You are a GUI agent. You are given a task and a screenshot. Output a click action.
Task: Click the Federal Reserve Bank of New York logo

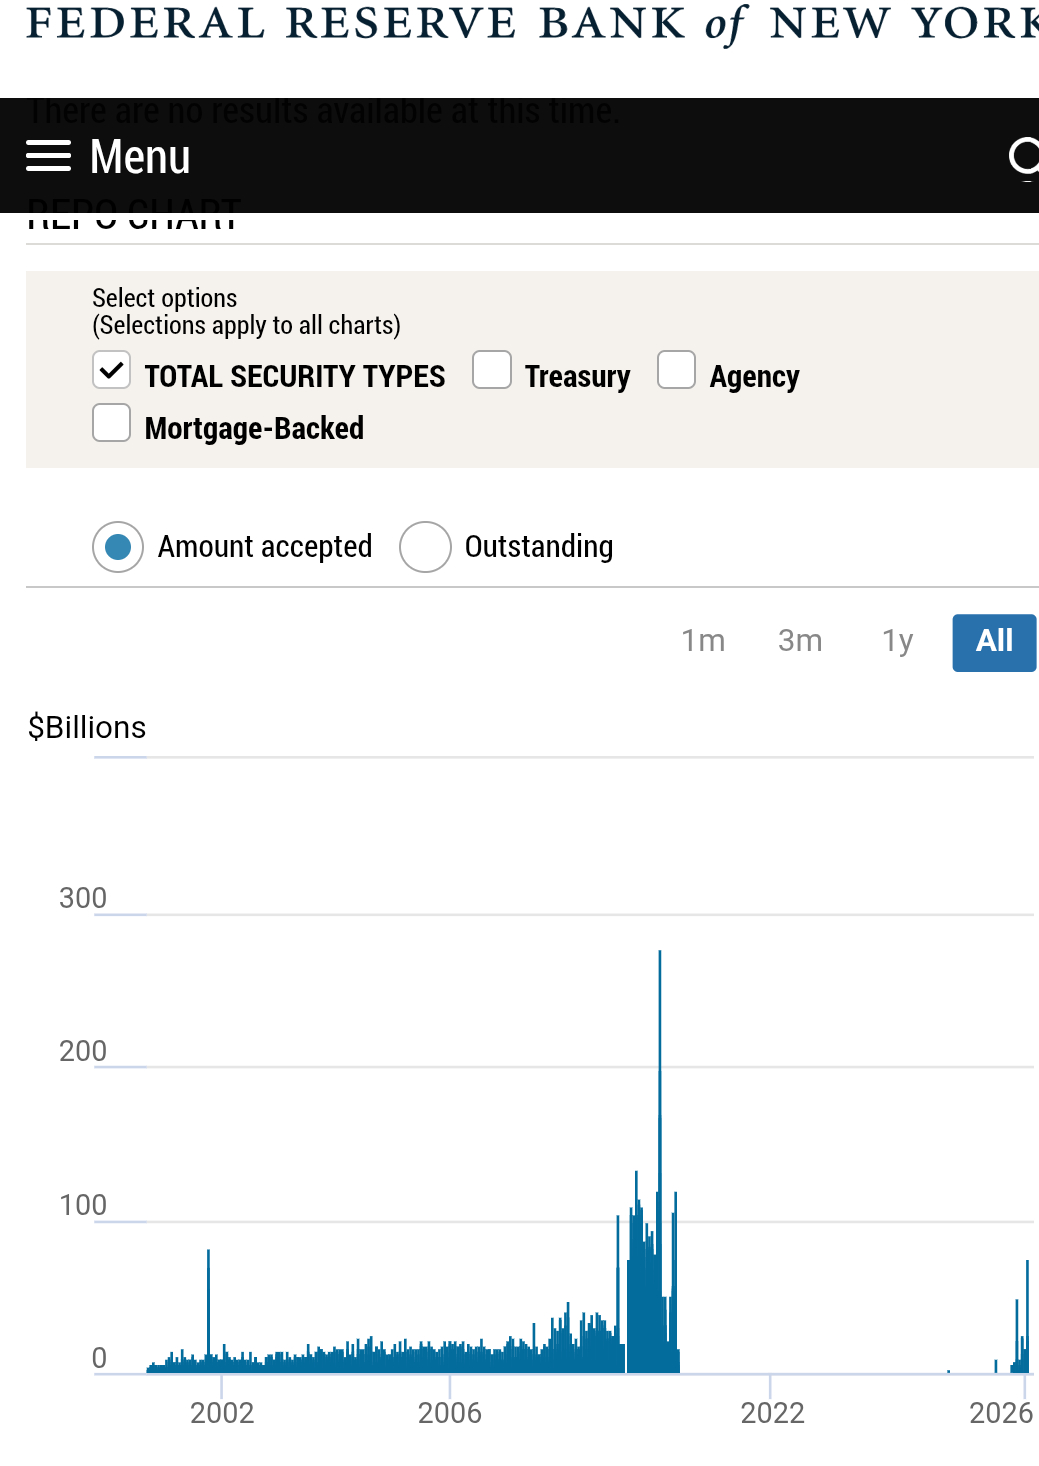pyautogui.click(x=530, y=24)
